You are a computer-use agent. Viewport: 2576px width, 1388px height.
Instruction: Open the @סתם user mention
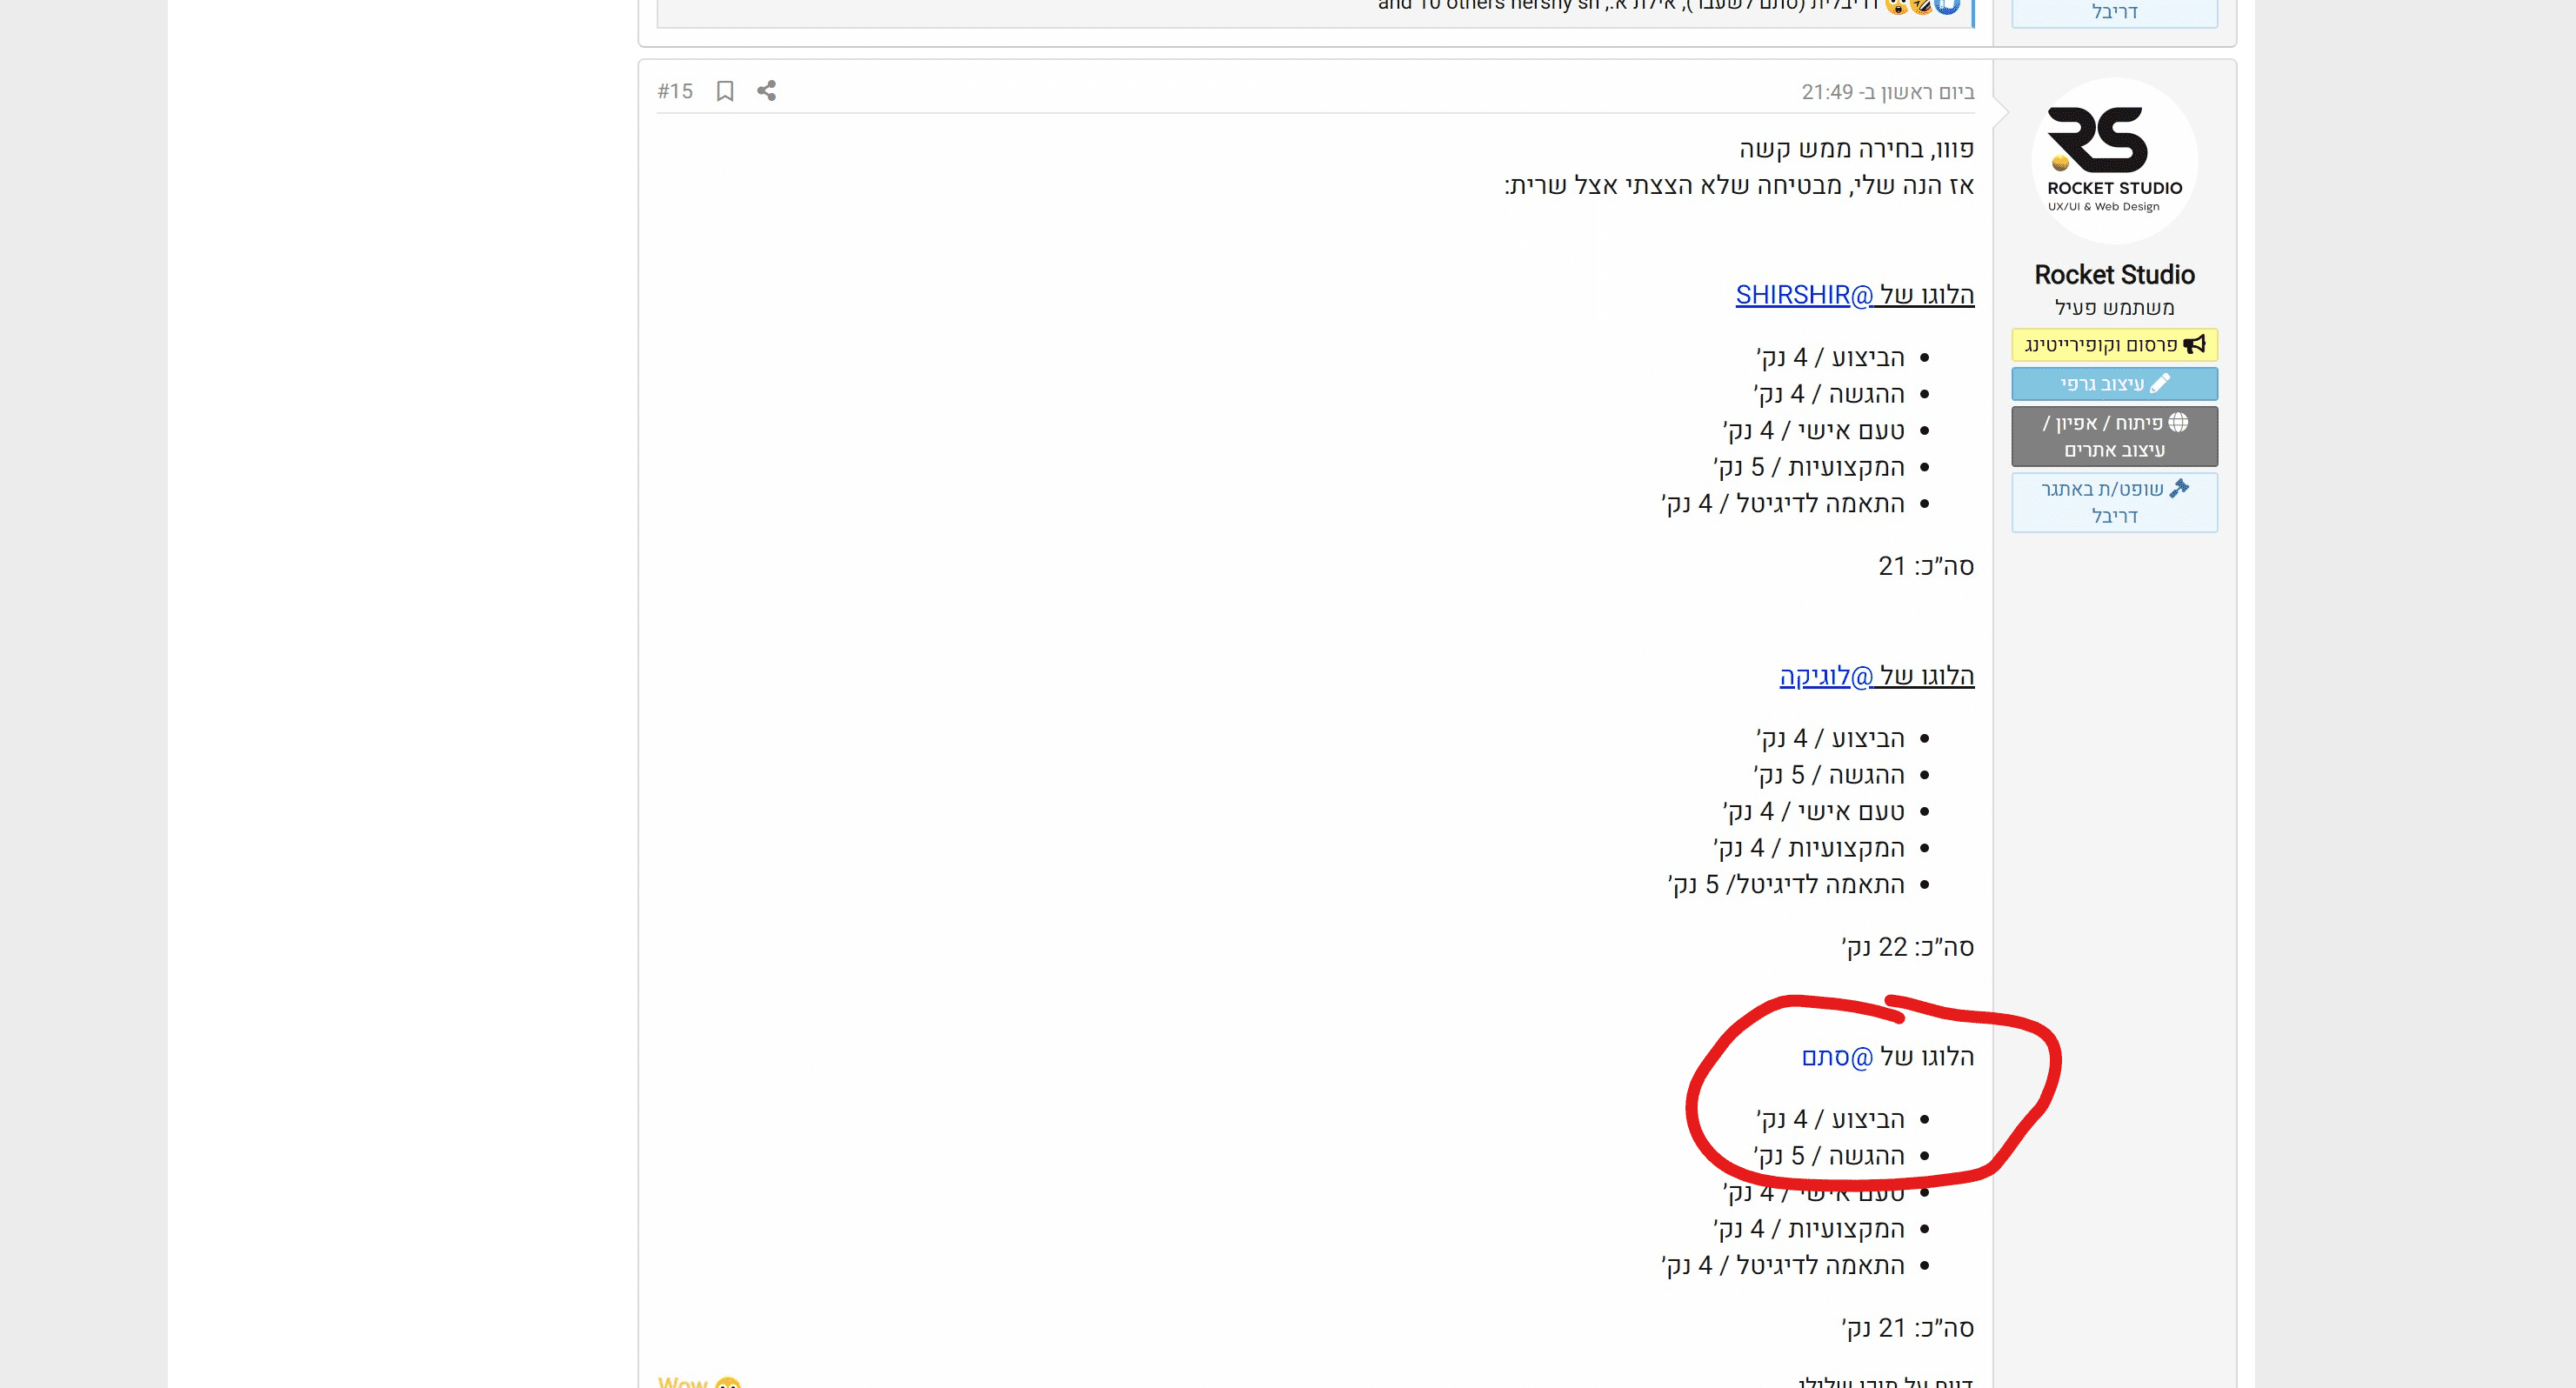1837,1057
